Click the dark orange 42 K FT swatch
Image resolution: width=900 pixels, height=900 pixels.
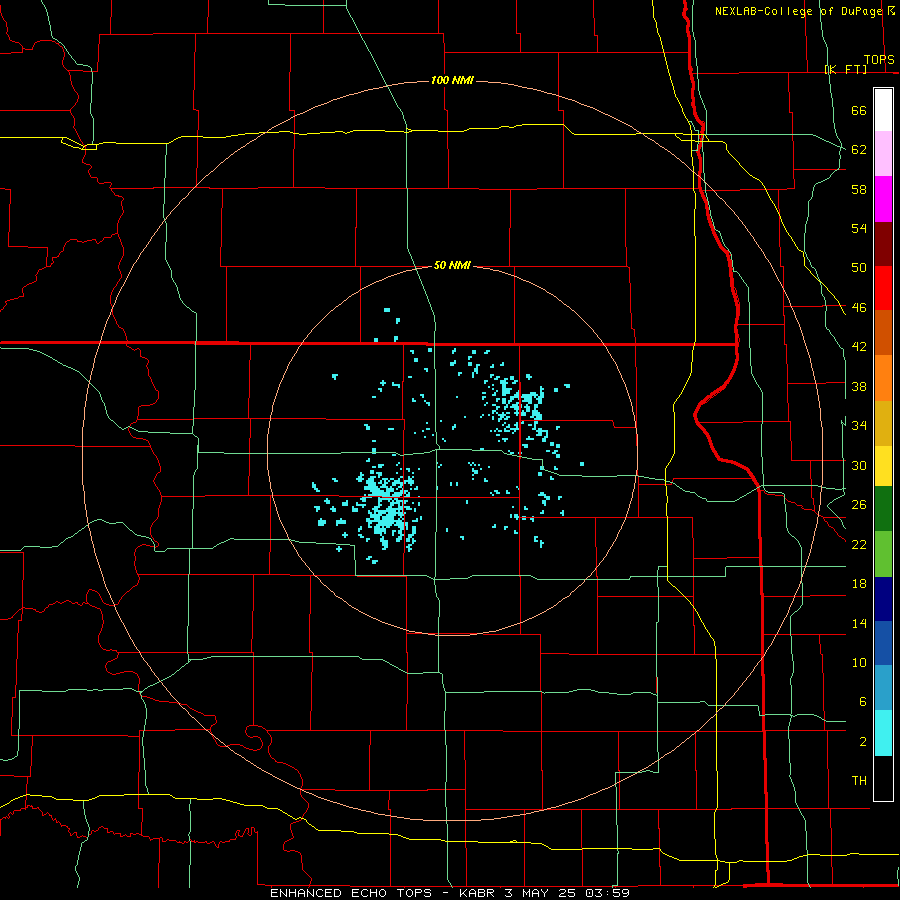click(x=883, y=332)
